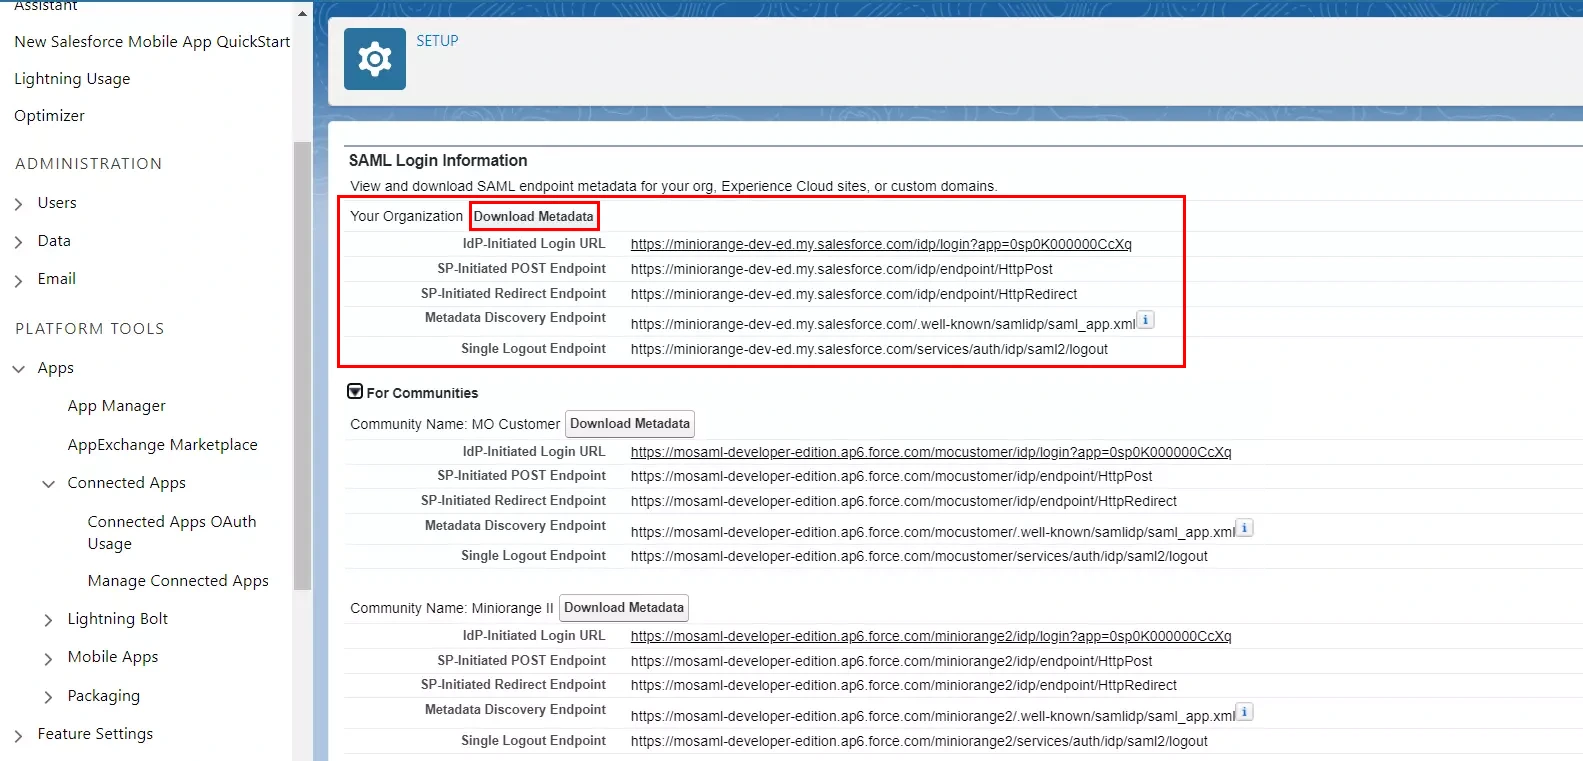Click mocustomer SP-Initiated POST Endpoint URL
The height and width of the screenshot is (761, 1583).
[892, 476]
